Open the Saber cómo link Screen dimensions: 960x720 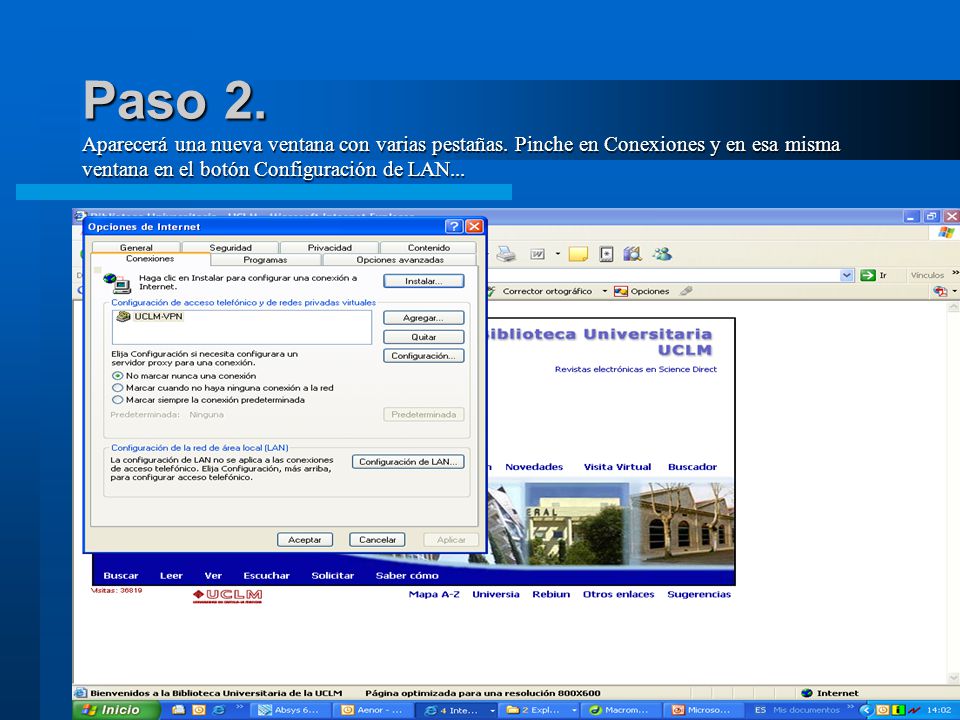[407, 576]
